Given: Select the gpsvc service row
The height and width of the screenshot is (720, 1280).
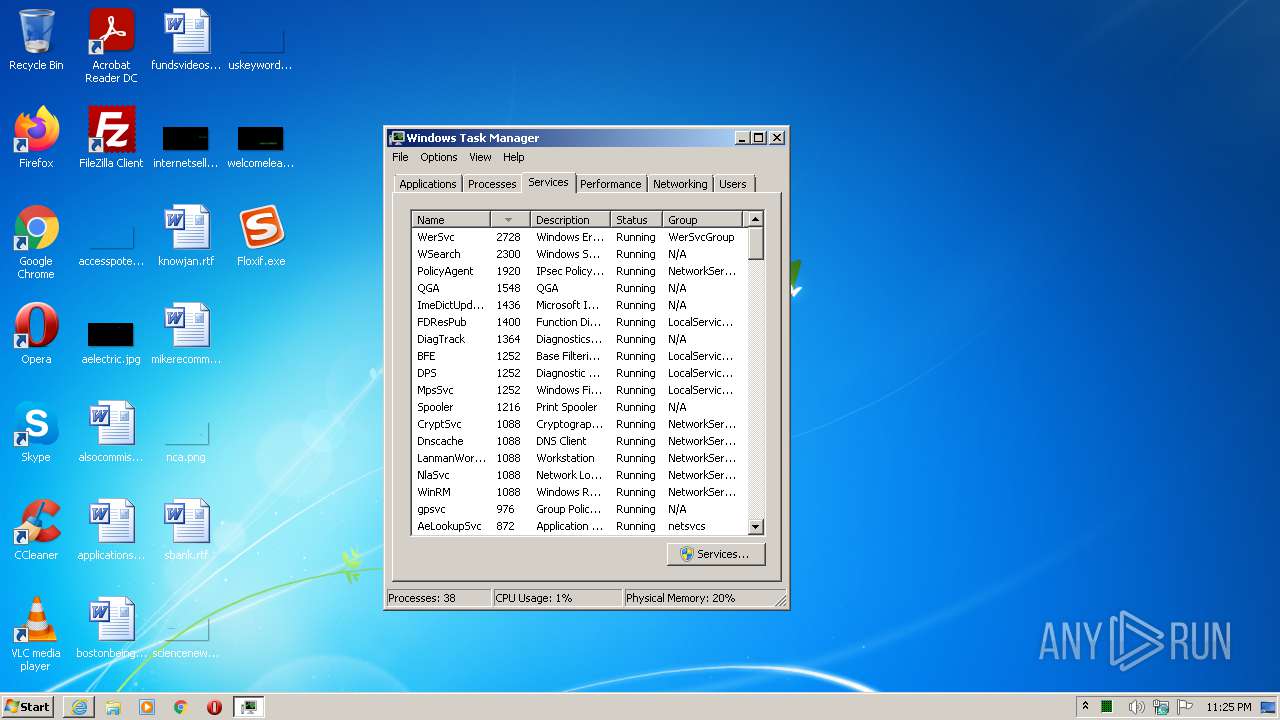Looking at the screenshot, I should coord(579,509).
